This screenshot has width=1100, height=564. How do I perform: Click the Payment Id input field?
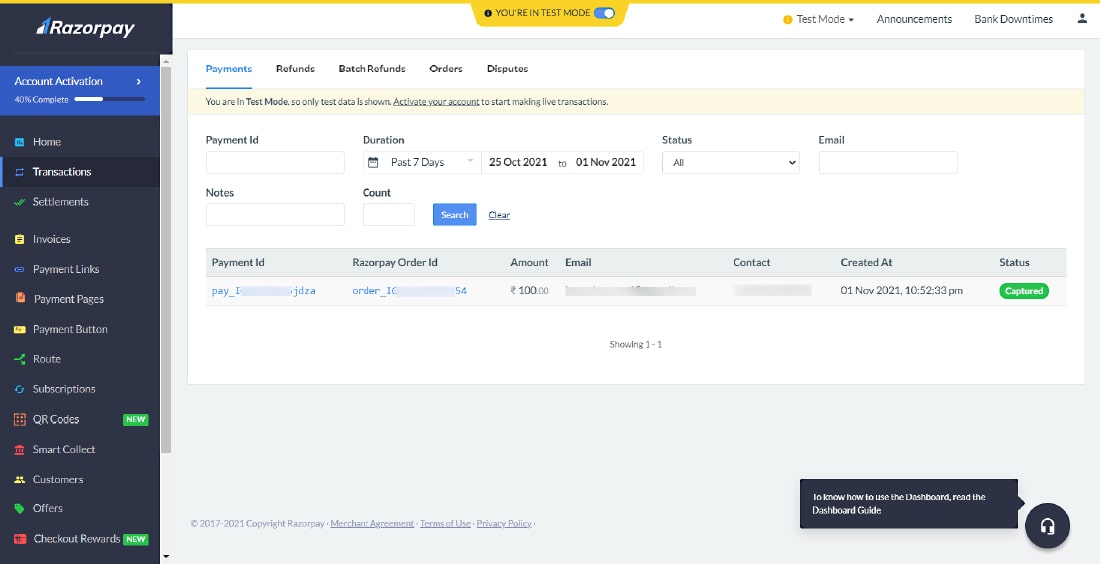coord(275,162)
